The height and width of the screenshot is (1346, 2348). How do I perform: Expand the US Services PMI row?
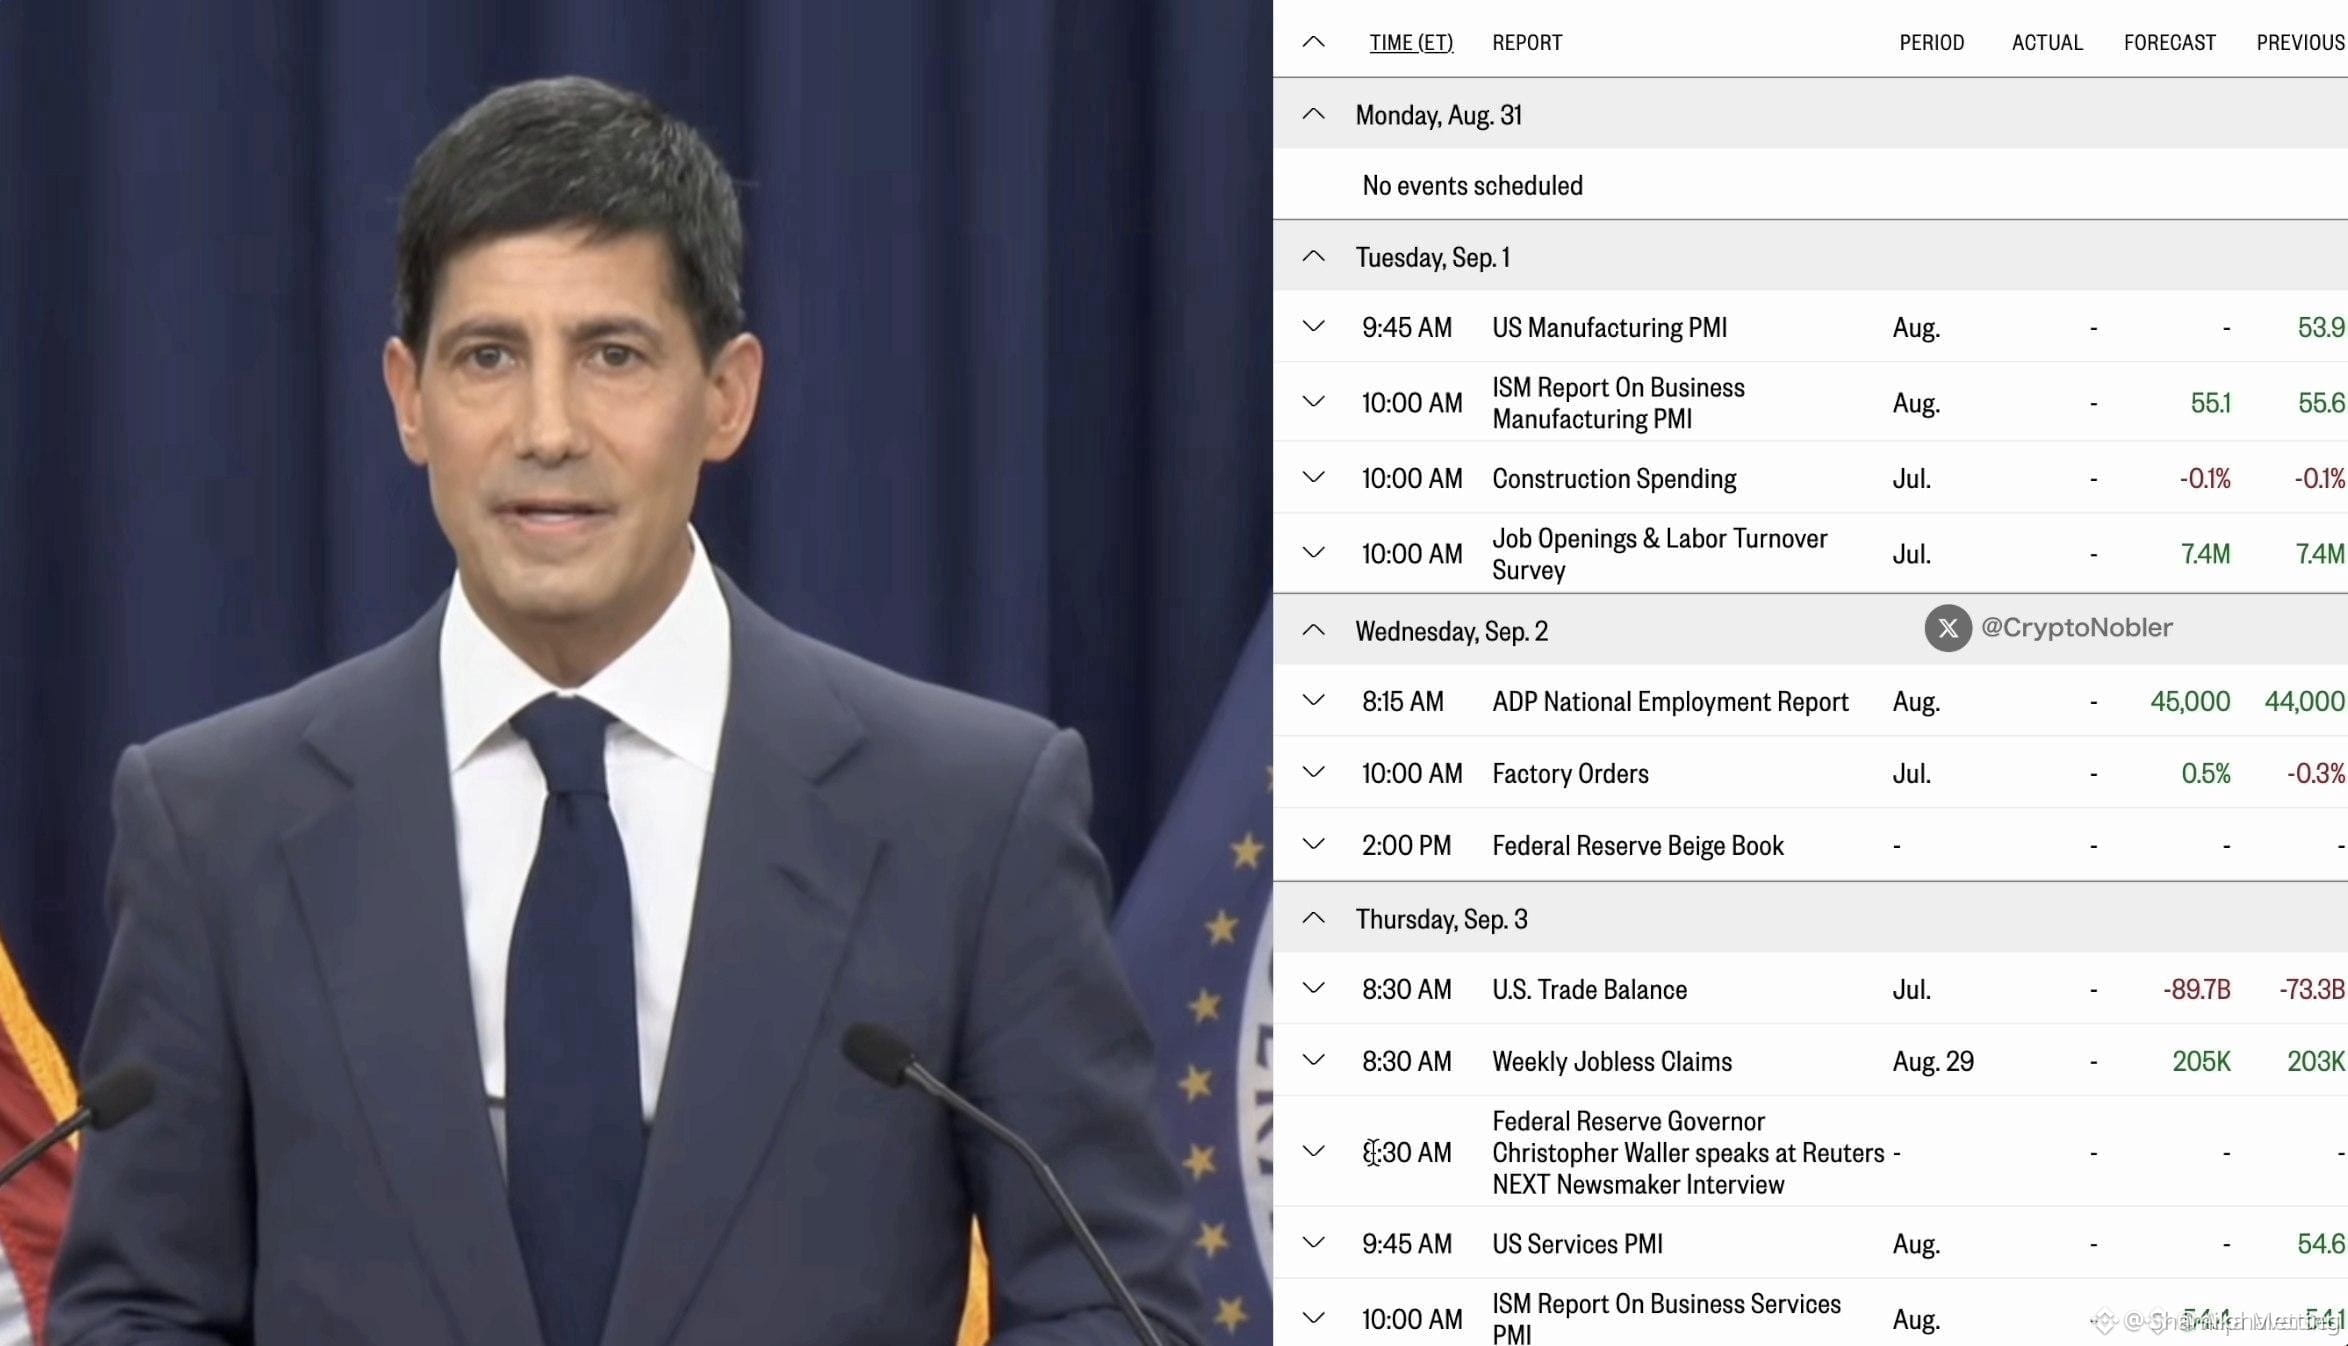[1313, 1242]
